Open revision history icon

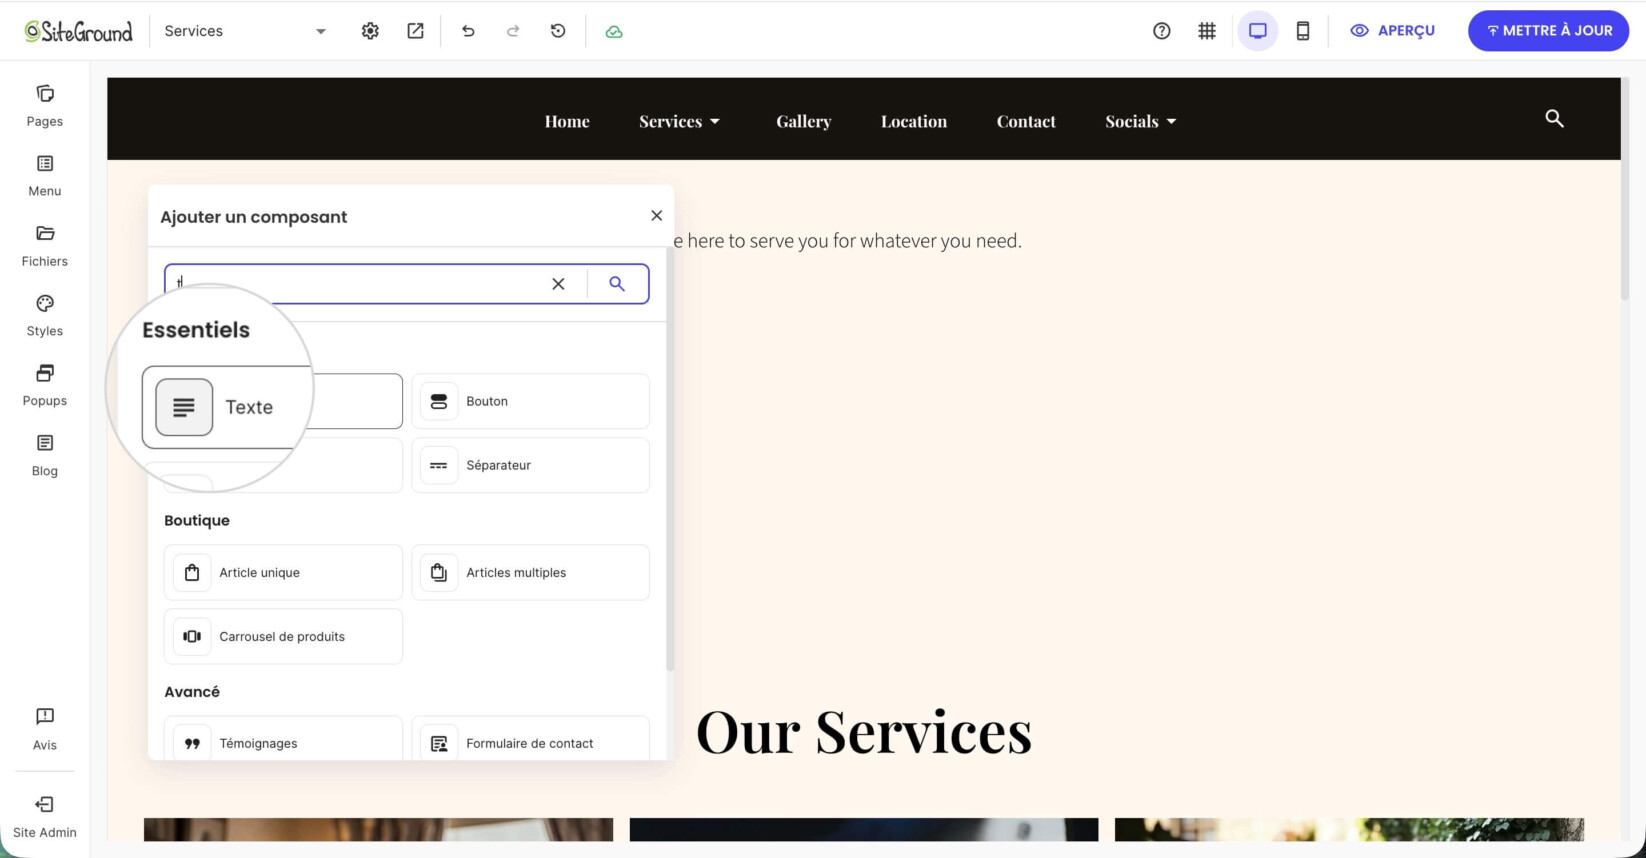point(558,31)
